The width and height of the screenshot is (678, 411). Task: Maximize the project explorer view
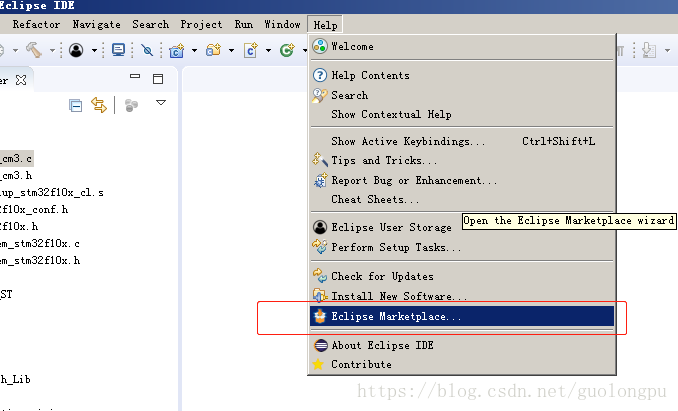pyautogui.click(x=158, y=79)
